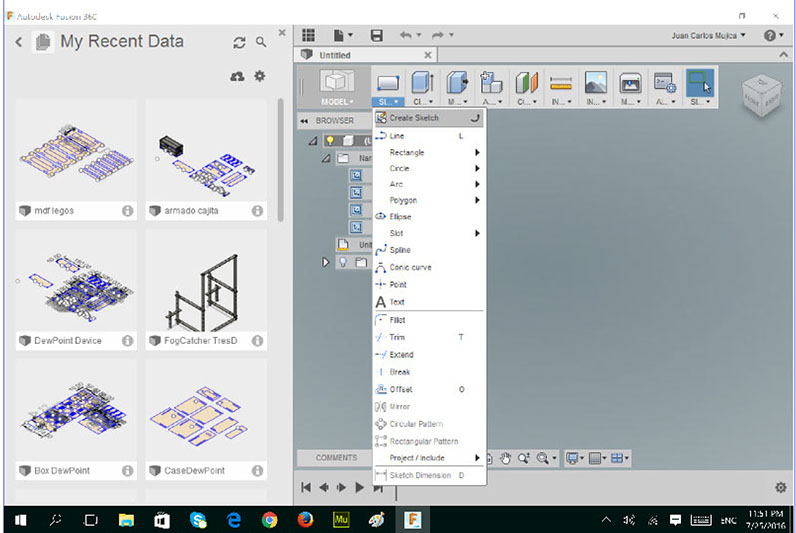The image size is (796, 533).
Task: Expand the collapsed browser folder triangle
Action: 325,262
